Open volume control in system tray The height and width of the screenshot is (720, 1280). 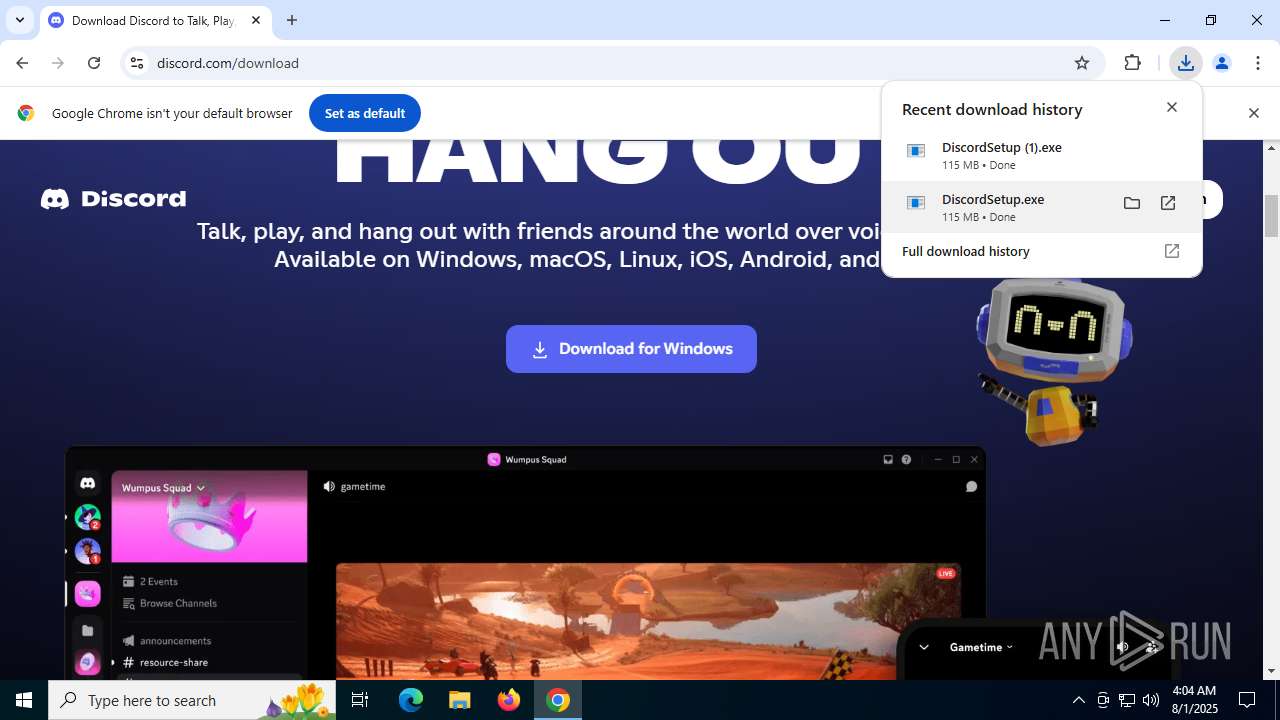(1151, 700)
